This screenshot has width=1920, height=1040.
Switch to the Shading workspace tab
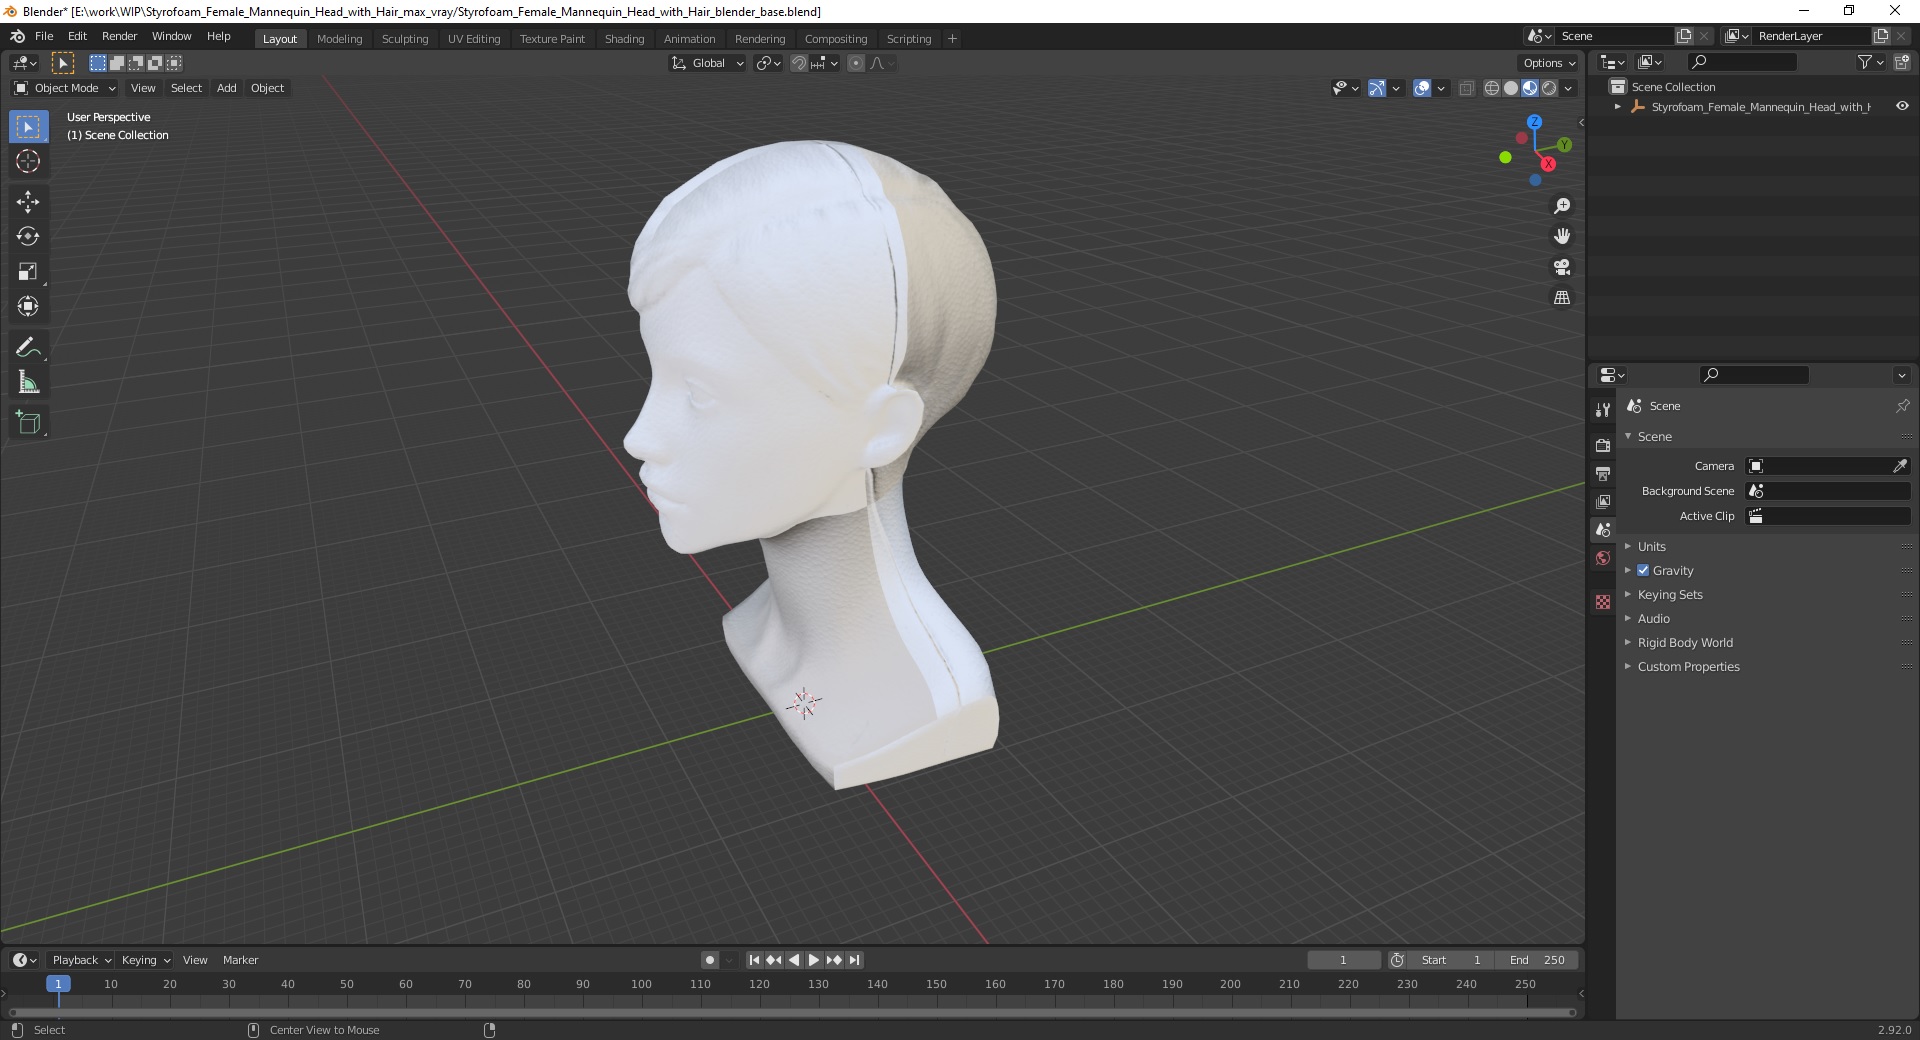point(624,39)
